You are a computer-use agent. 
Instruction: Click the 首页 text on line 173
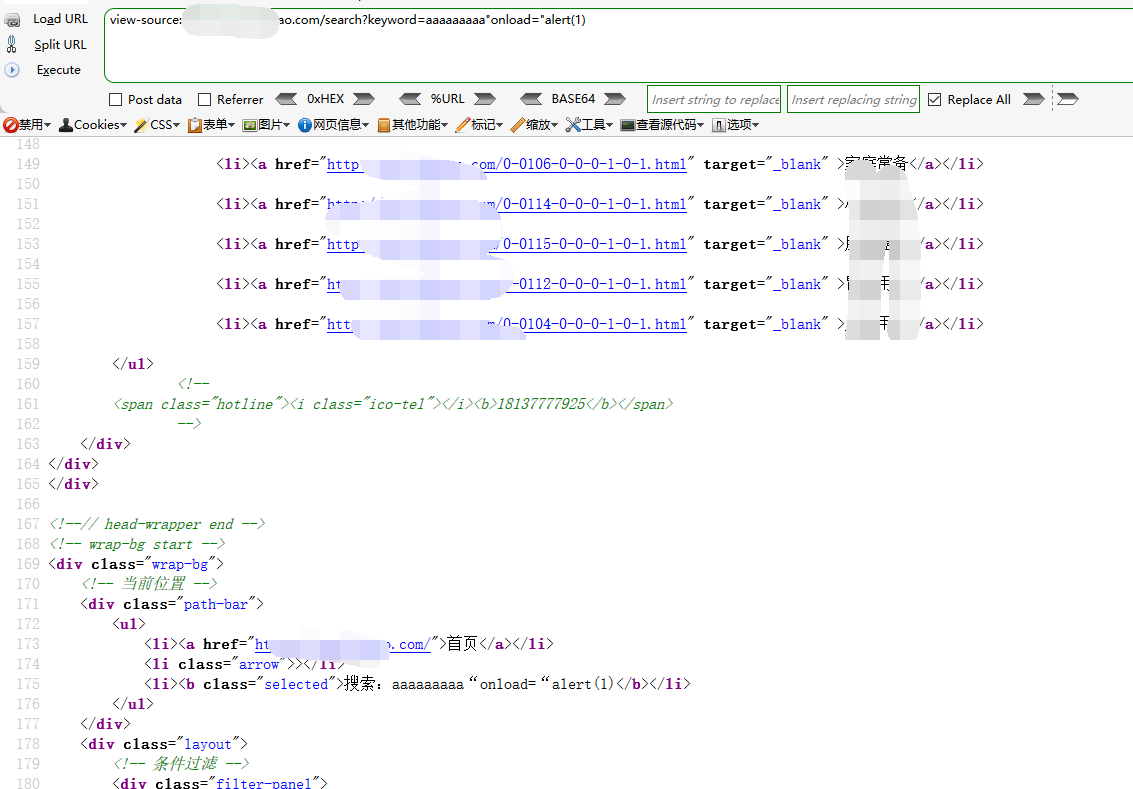click(x=462, y=644)
